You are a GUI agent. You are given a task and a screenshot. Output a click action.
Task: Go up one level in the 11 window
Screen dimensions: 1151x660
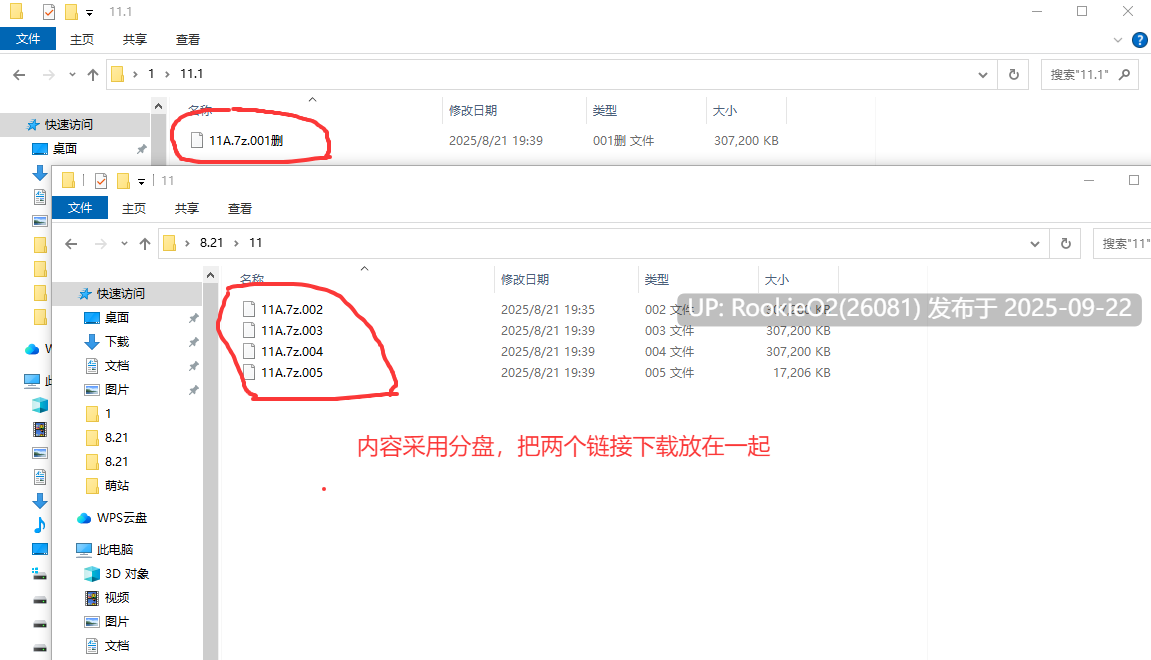pos(145,243)
